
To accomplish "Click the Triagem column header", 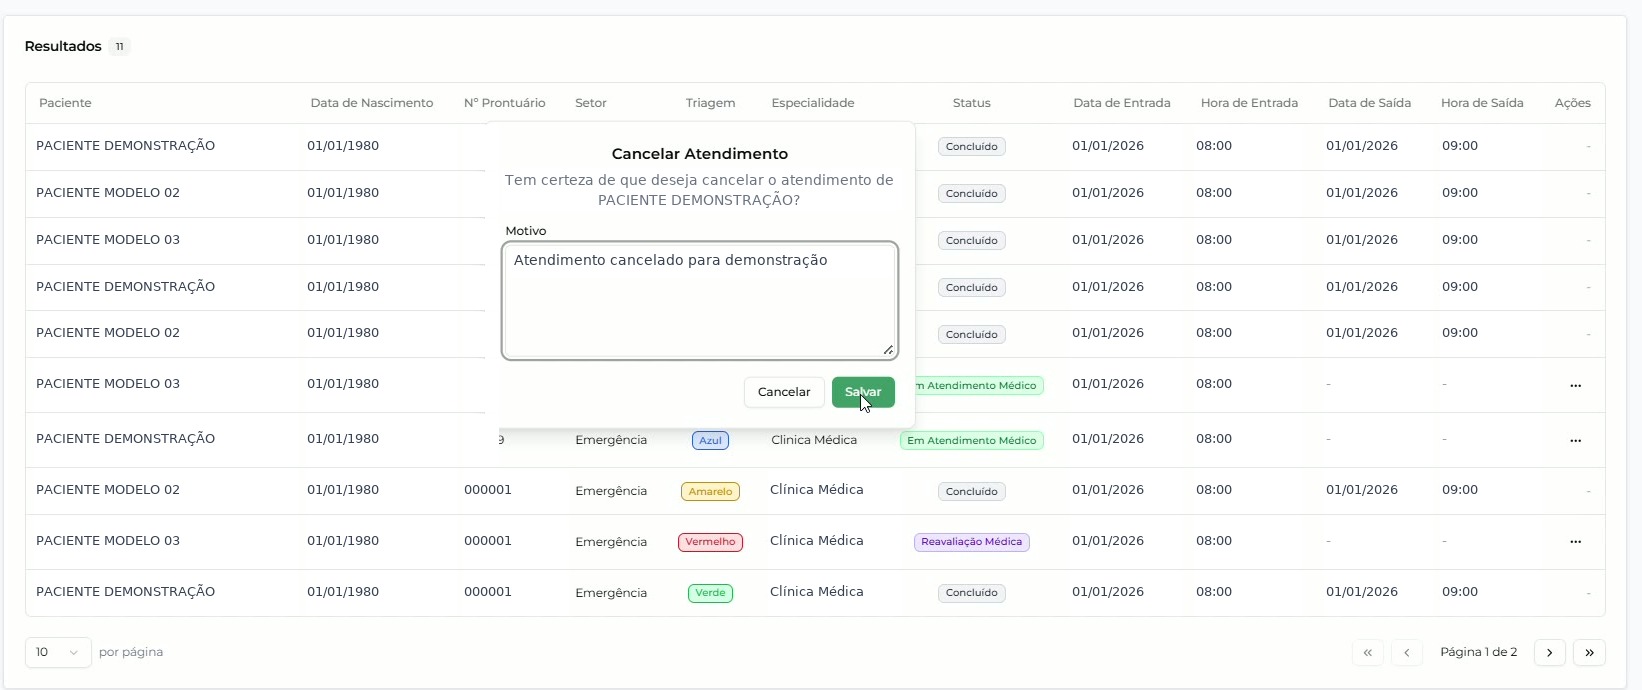I will tap(710, 103).
